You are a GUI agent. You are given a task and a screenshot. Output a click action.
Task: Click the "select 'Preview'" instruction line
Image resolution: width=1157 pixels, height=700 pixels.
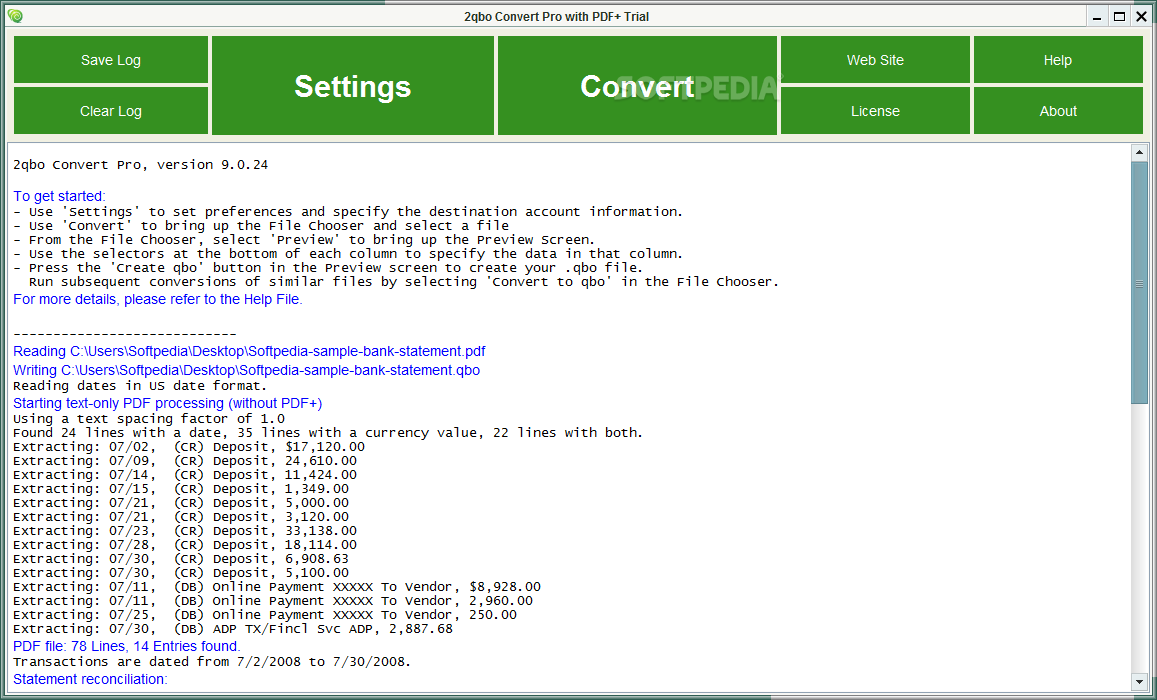coord(304,240)
